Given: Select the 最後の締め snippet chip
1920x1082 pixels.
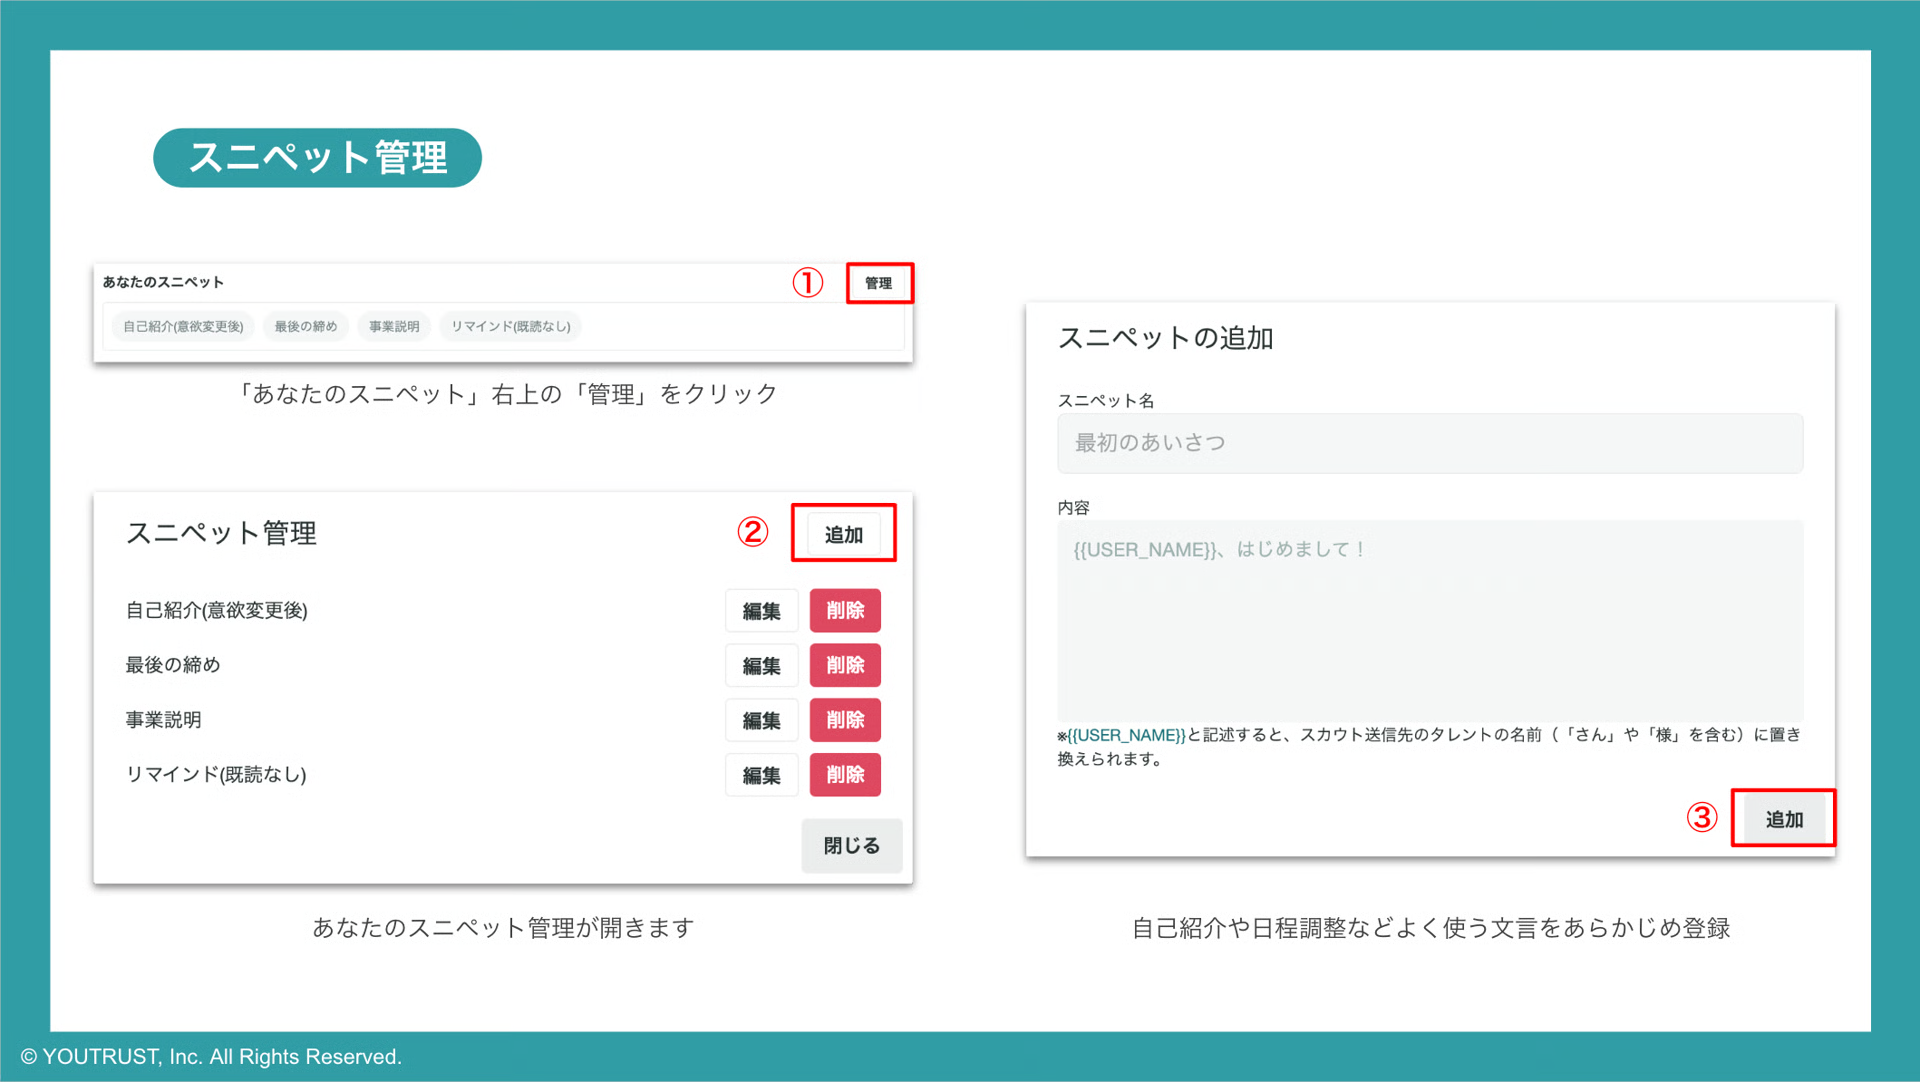Looking at the screenshot, I should click(x=306, y=326).
